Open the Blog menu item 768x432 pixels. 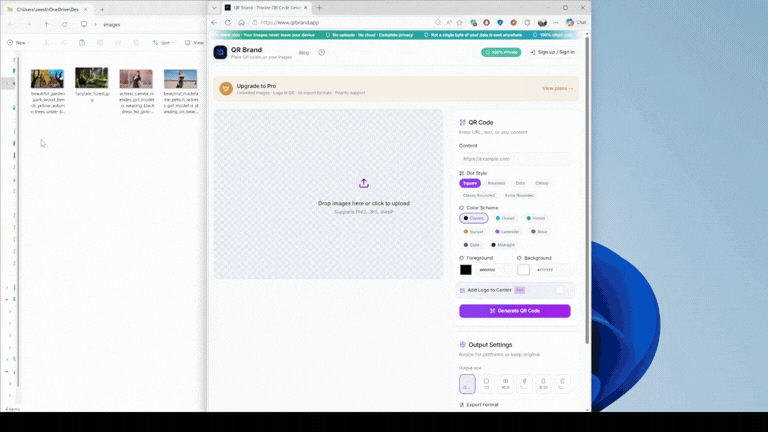pos(303,52)
